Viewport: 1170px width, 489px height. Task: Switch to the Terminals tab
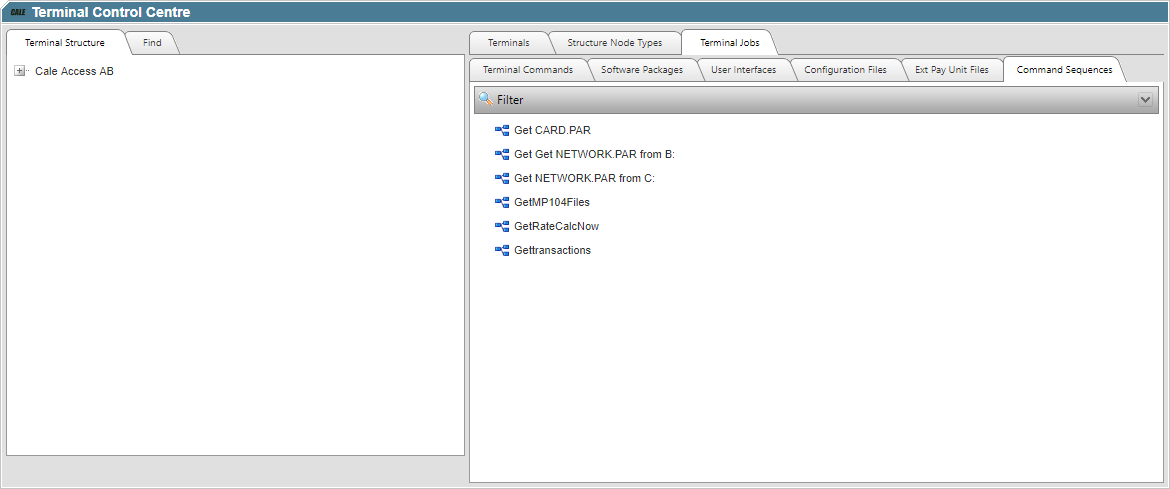pyautogui.click(x=509, y=43)
